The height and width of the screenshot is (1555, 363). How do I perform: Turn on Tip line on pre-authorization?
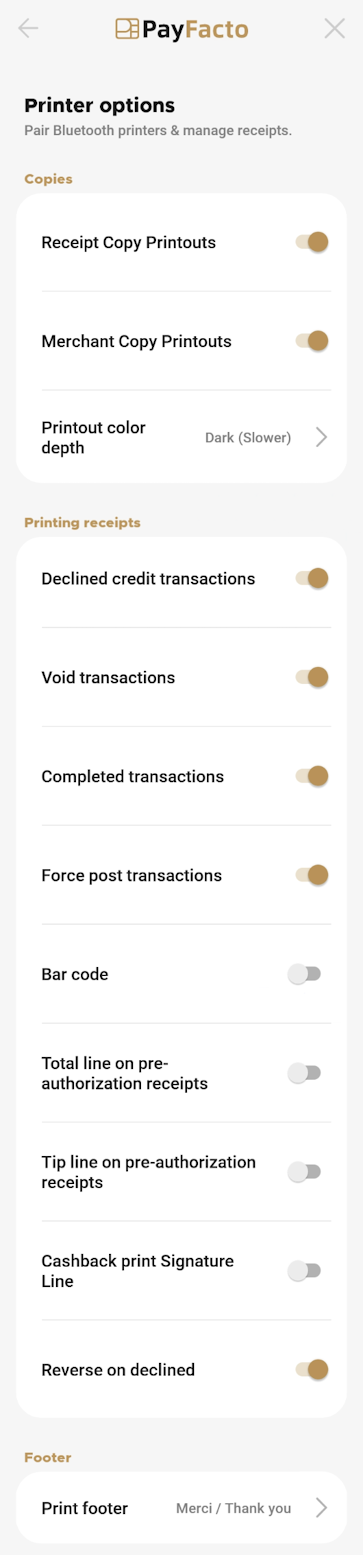304,1172
